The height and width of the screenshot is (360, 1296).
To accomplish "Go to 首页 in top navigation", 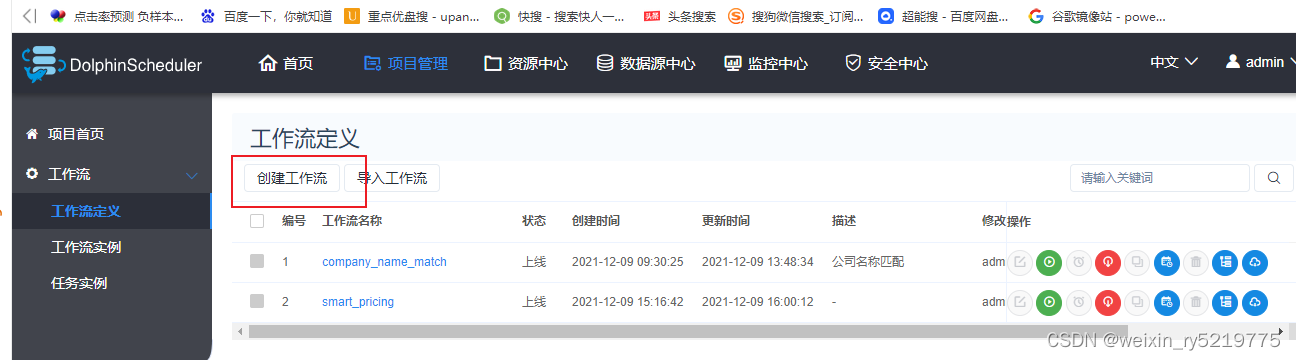I will pyautogui.click(x=286, y=63).
